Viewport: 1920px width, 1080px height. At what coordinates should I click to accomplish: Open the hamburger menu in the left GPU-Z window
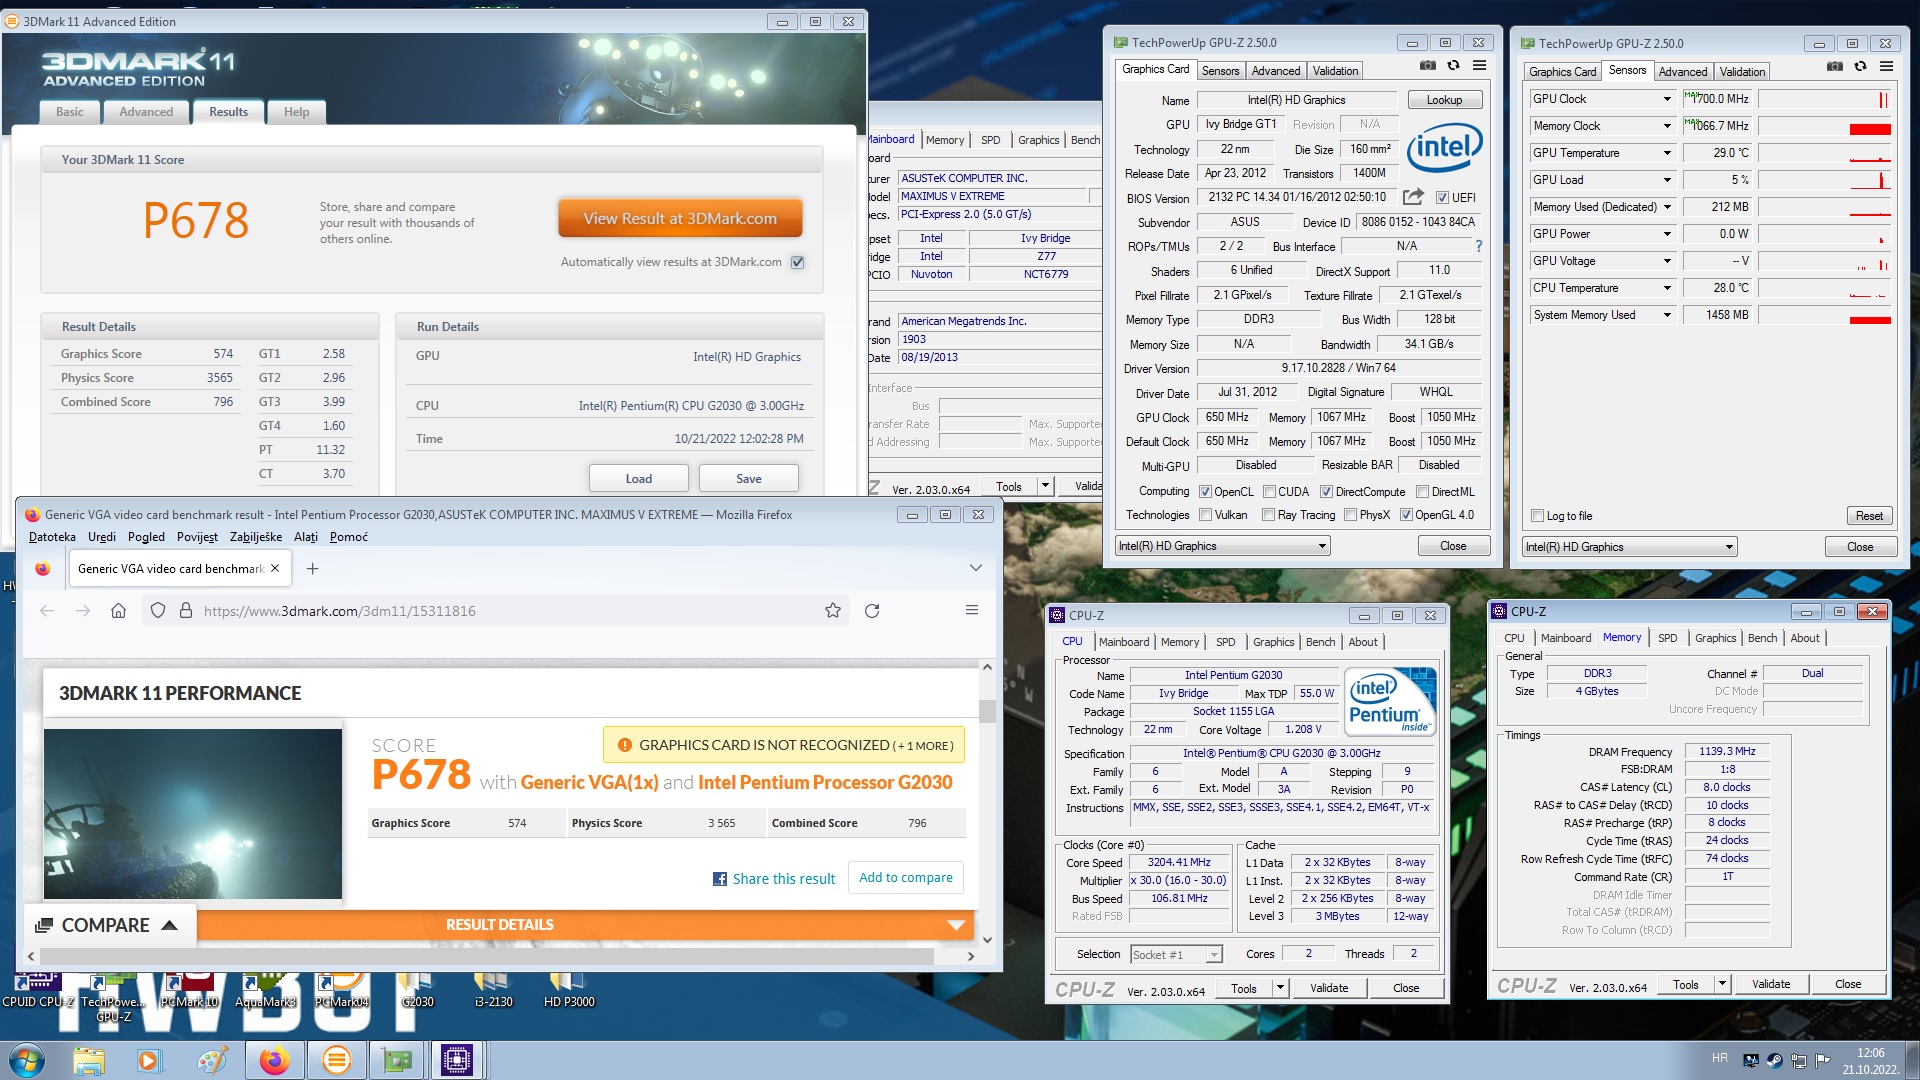tap(1479, 66)
